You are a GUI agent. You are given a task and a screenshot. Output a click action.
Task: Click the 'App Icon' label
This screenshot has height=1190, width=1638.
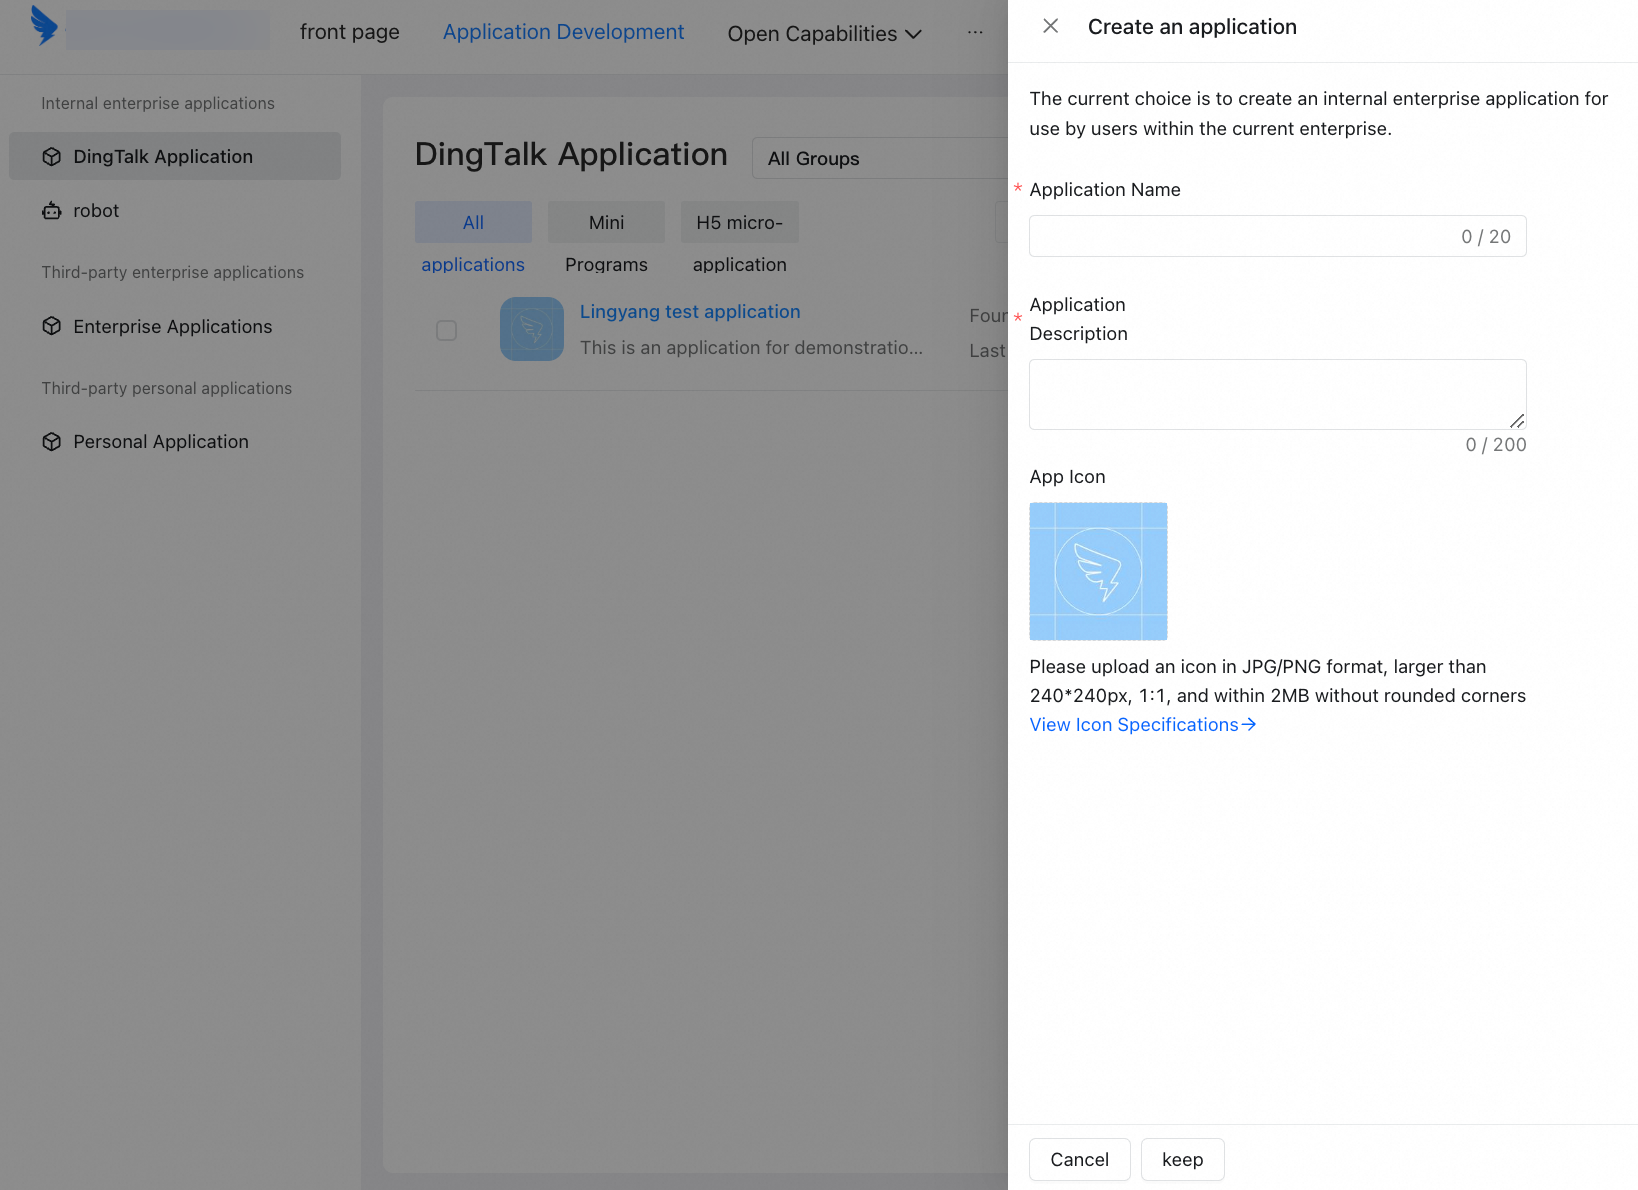[x=1067, y=477]
